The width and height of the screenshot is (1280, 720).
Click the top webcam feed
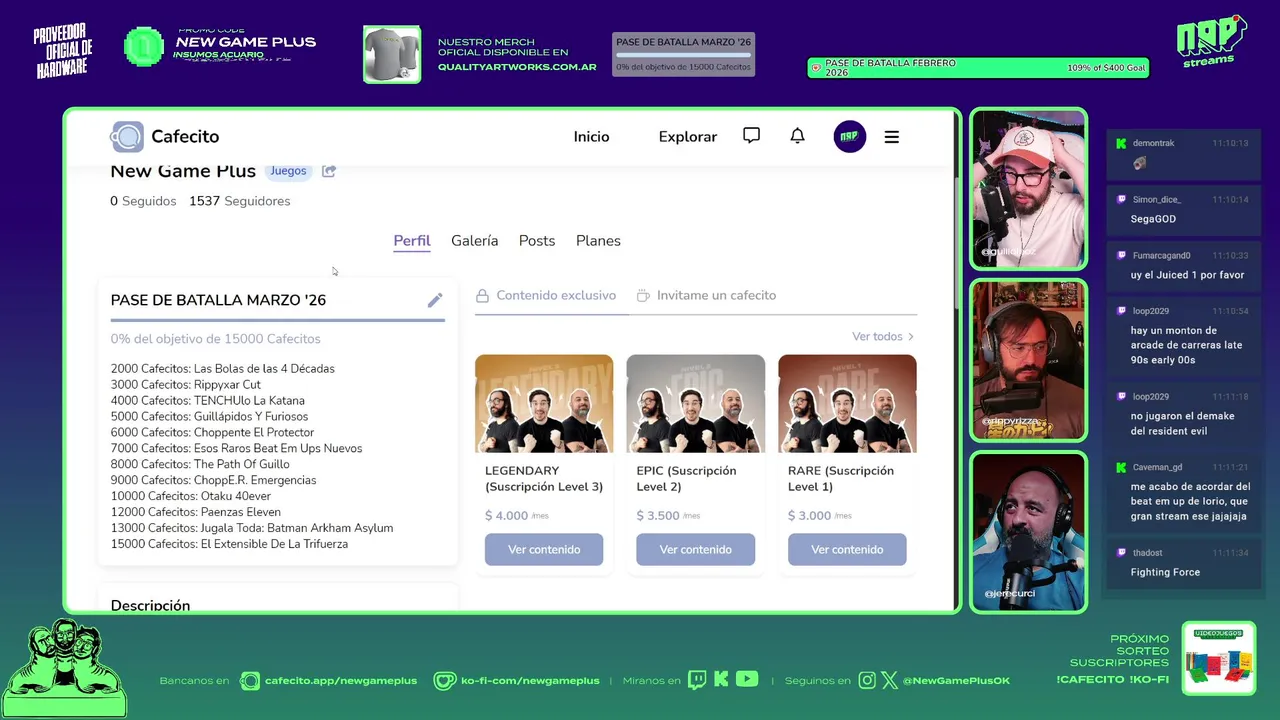(x=1028, y=189)
